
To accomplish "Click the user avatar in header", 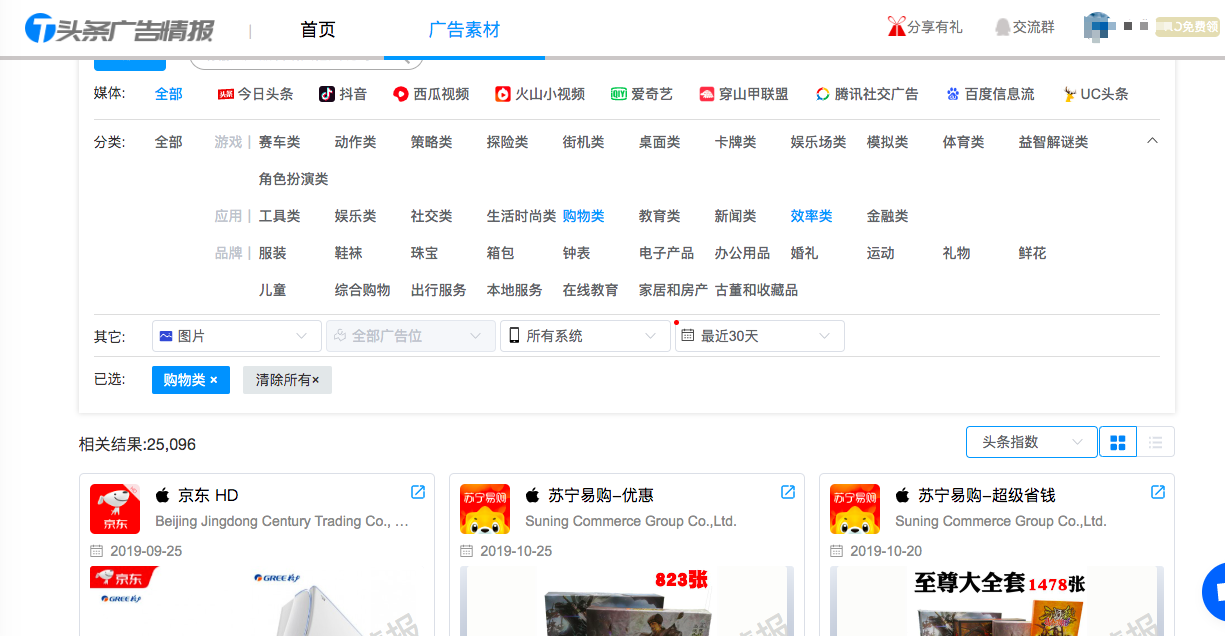I will tap(1098, 27).
